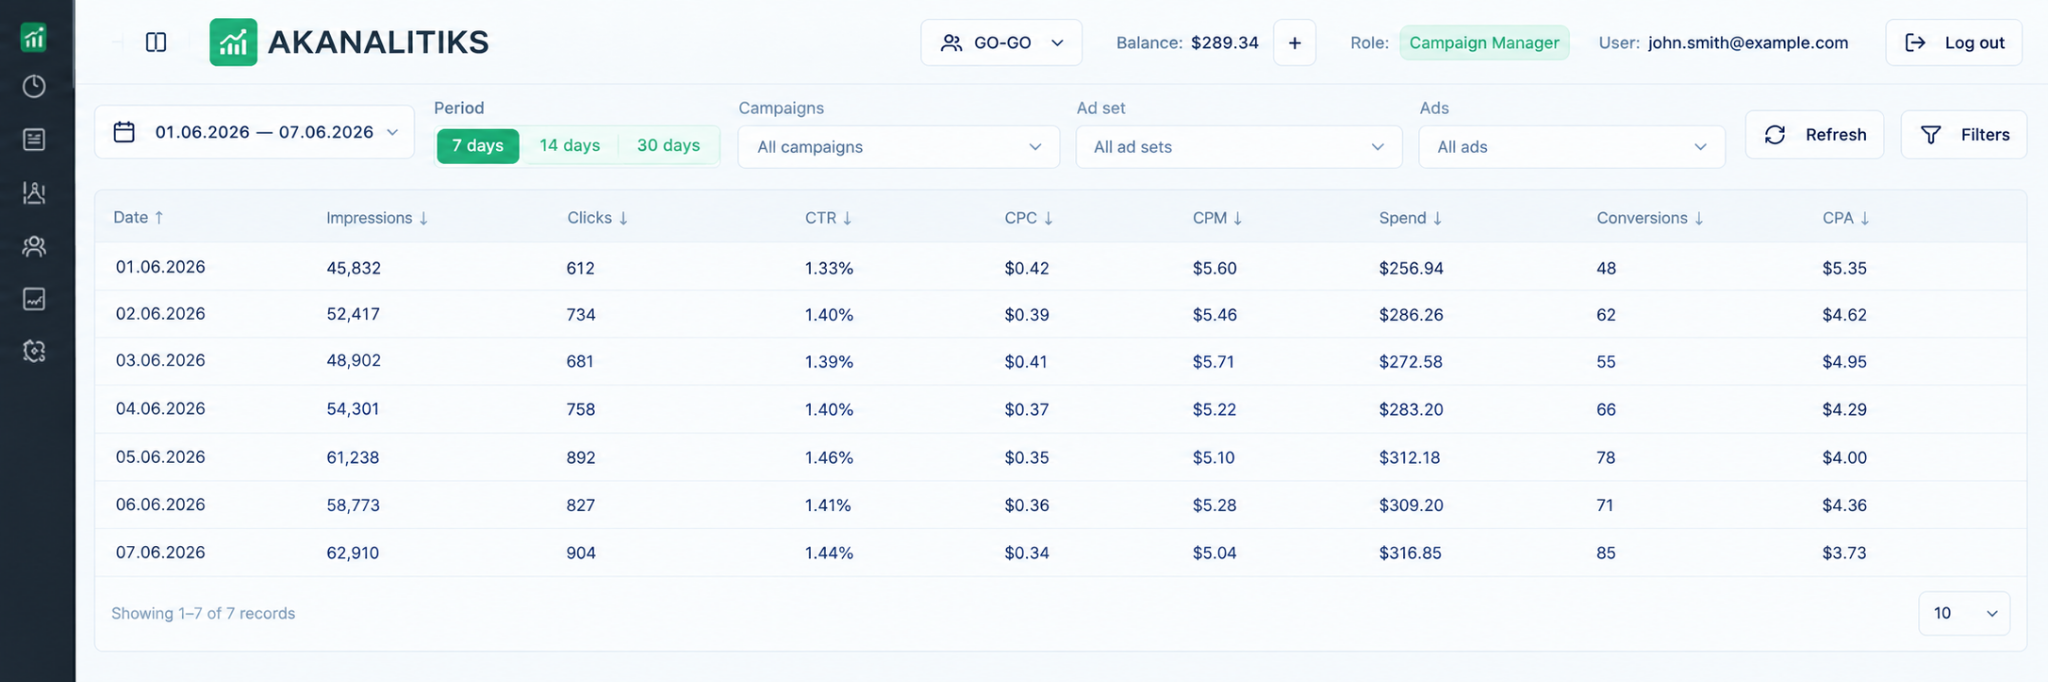Sort table by CTR column header
Viewport: 2048px width, 682px height.
[828, 218]
